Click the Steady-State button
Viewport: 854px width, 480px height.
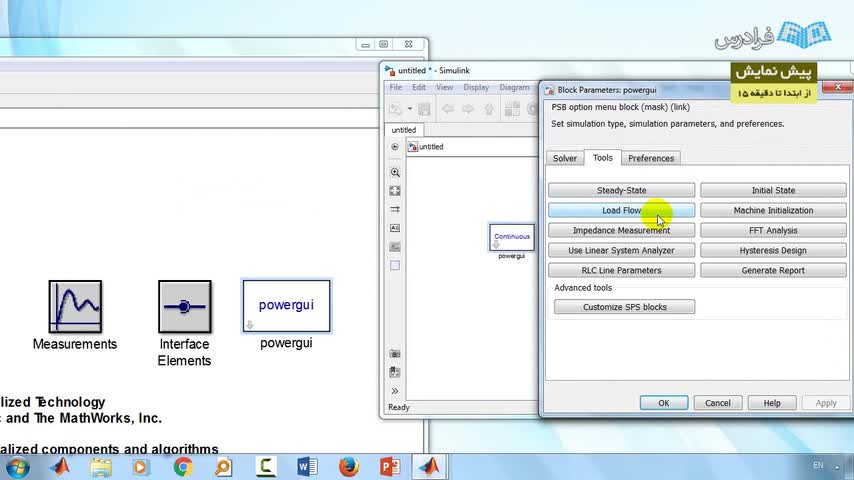click(621, 190)
